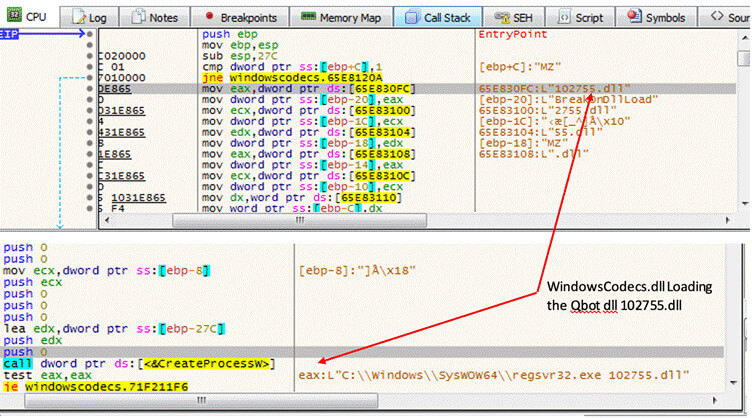Click down arrow of upper vertical scrollbar
752x418 pixels.
pos(744,204)
